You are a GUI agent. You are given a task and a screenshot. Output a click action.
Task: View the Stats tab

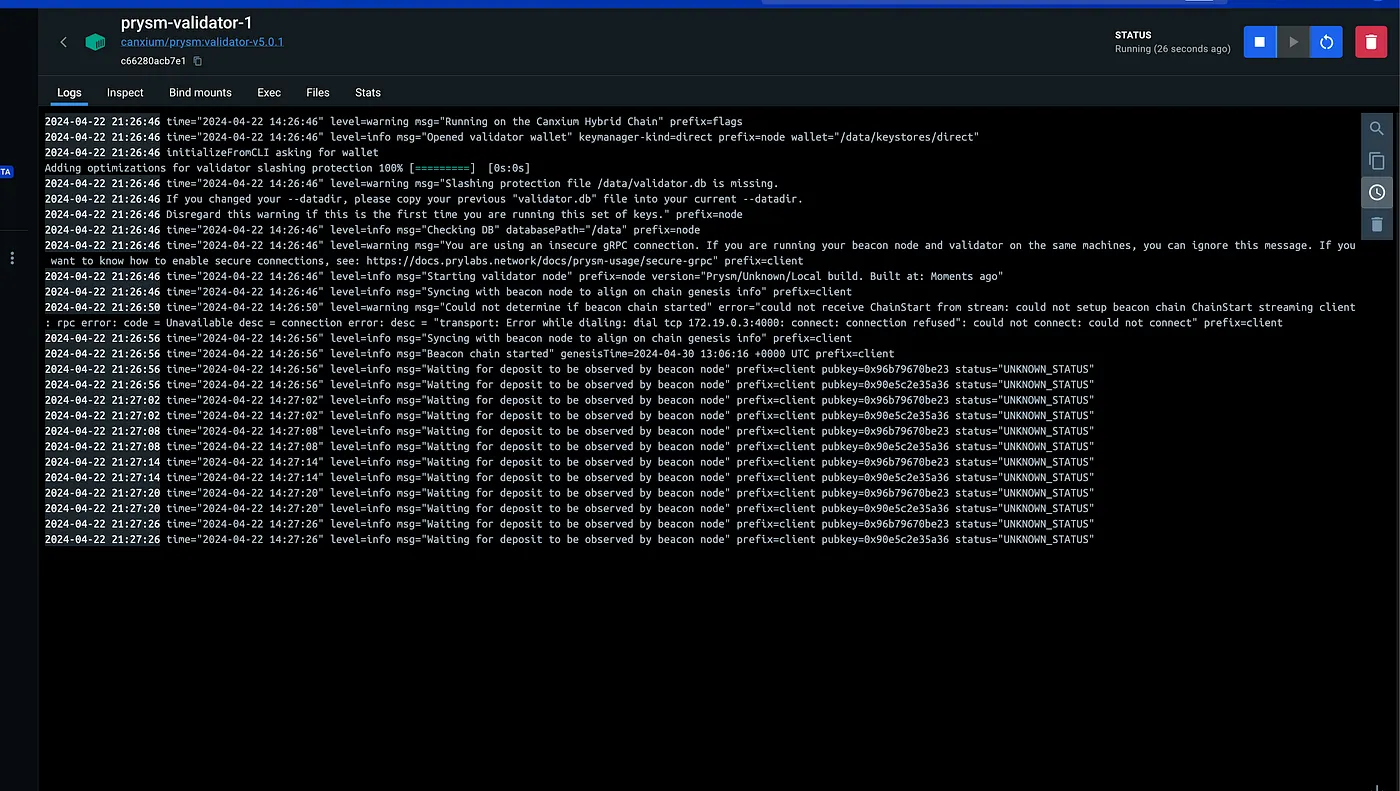(x=368, y=92)
